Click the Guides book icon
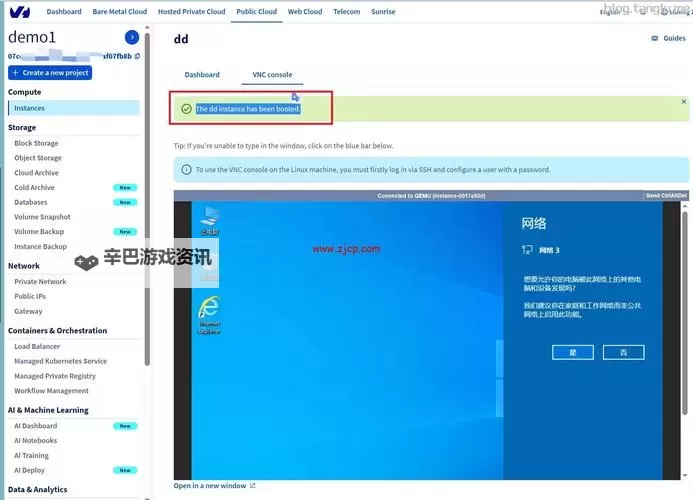 point(655,38)
